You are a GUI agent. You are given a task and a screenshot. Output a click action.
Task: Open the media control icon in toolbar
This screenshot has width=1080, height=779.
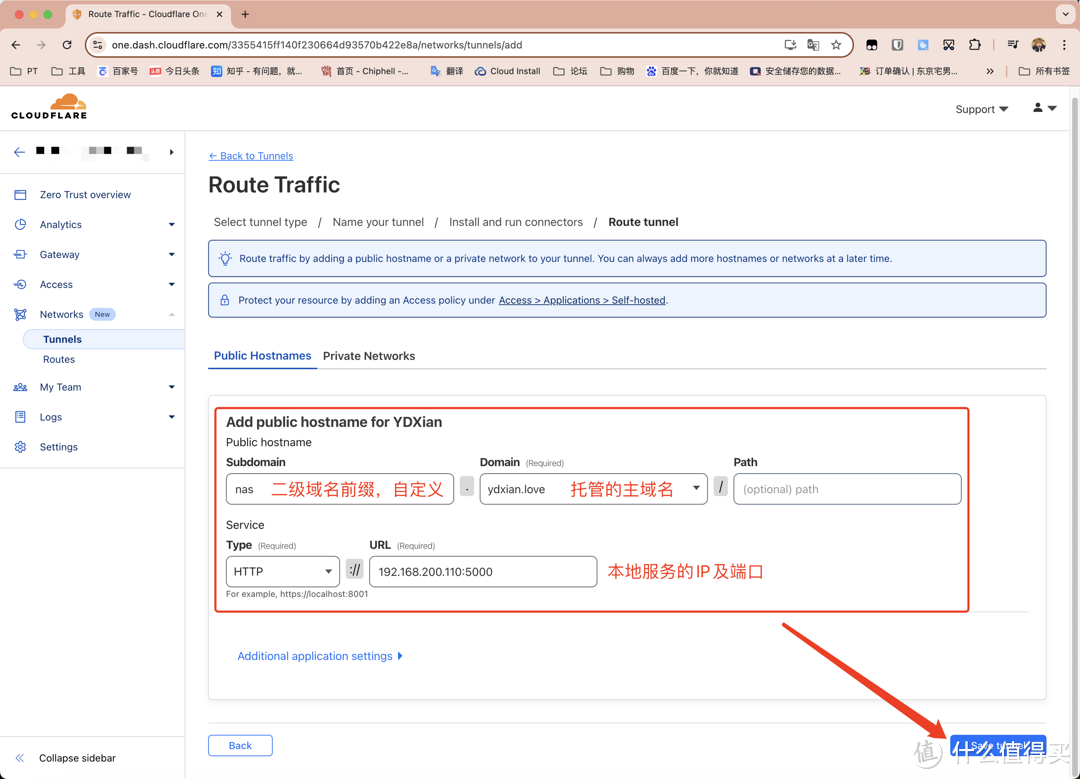[x=1012, y=45]
